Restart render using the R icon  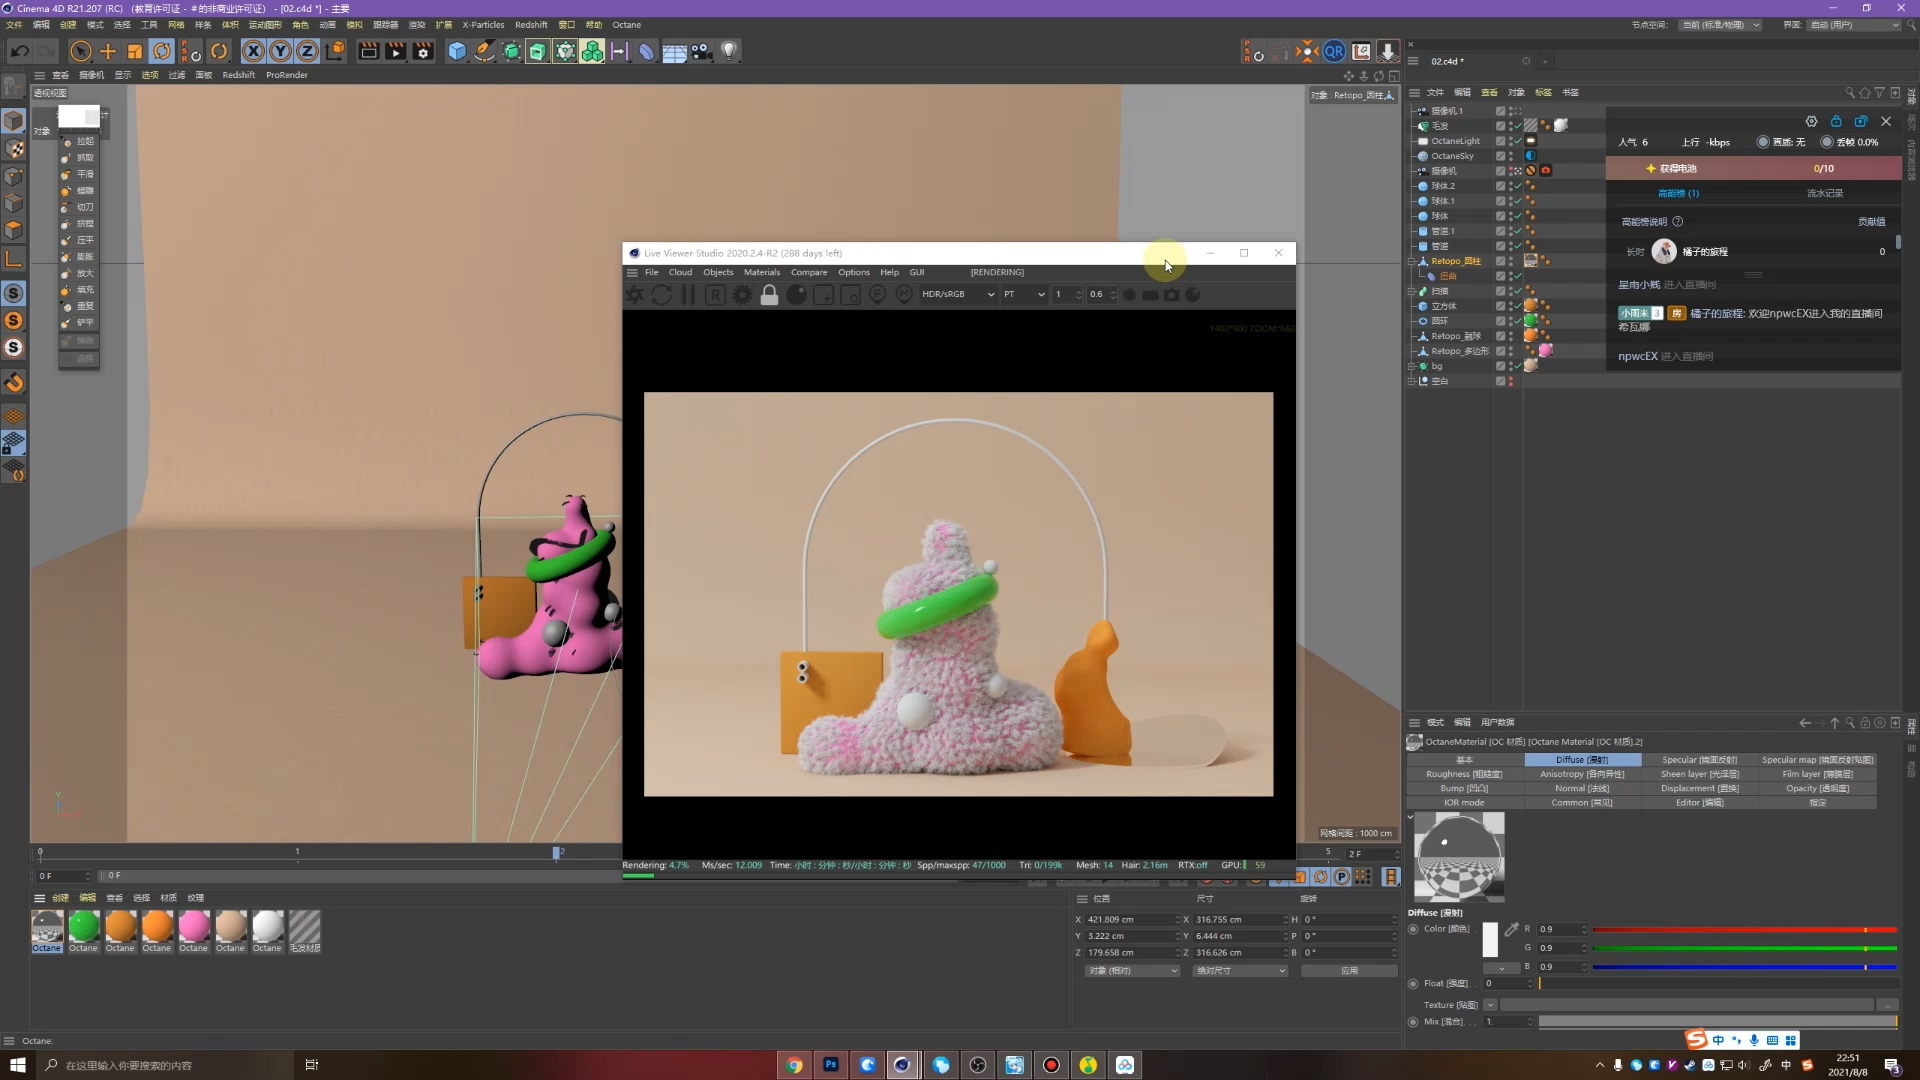tap(716, 294)
